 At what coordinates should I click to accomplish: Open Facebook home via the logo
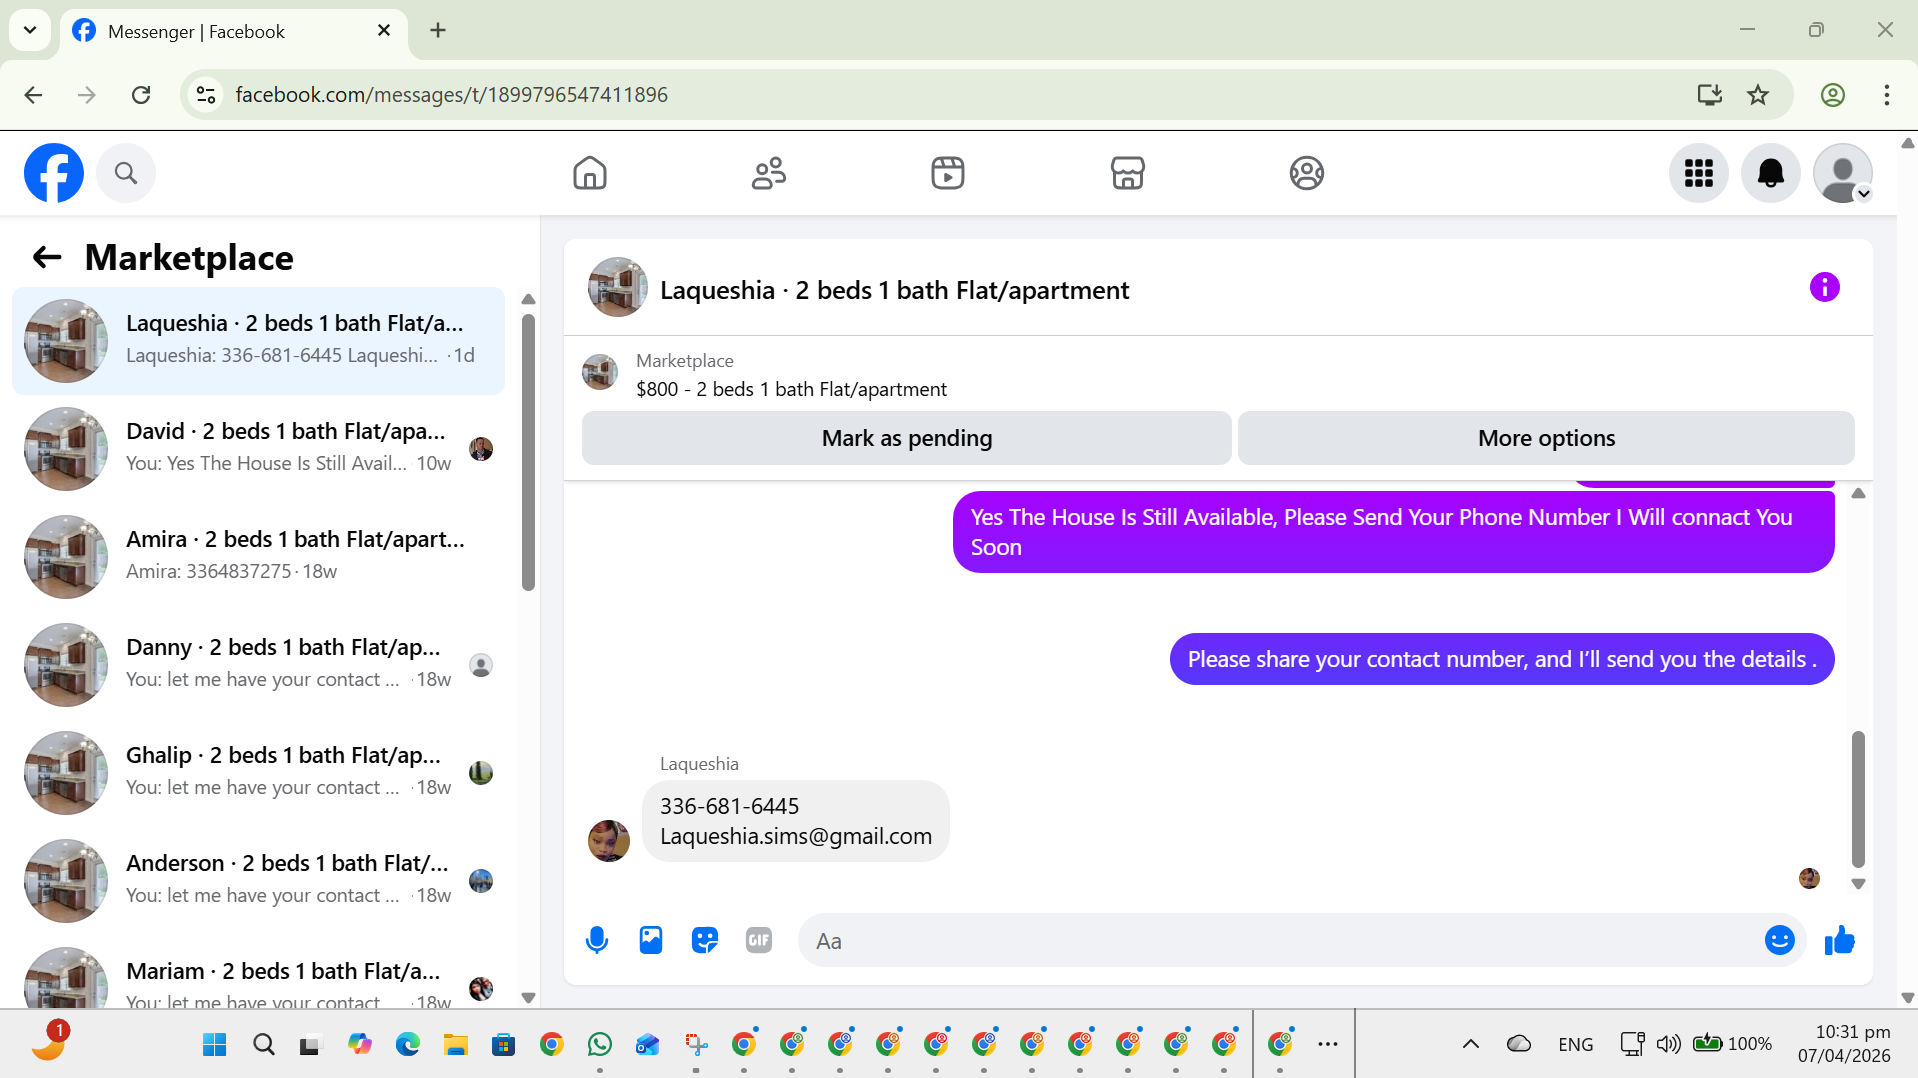[54, 173]
